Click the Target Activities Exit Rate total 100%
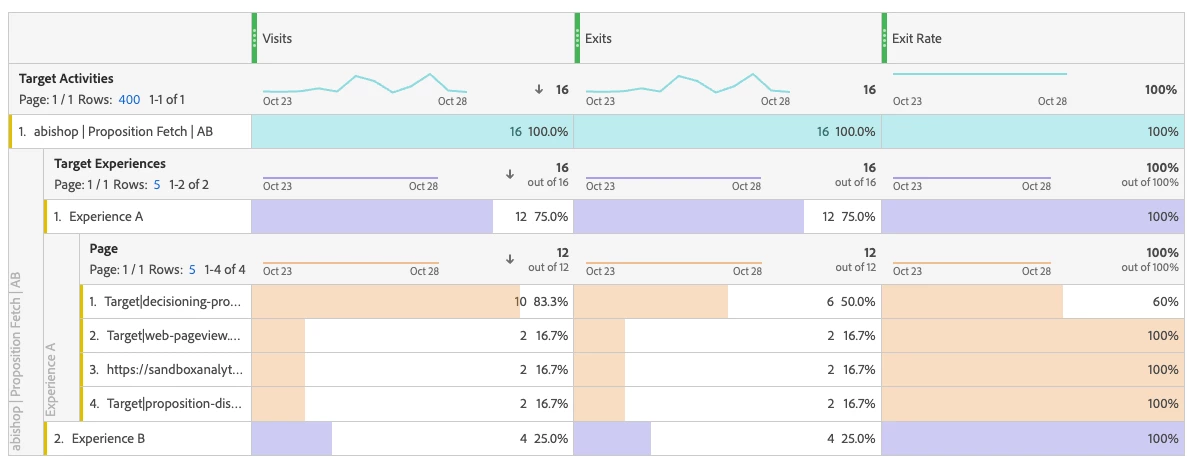Screen dimensions: 1193x464 point(1161,89)
